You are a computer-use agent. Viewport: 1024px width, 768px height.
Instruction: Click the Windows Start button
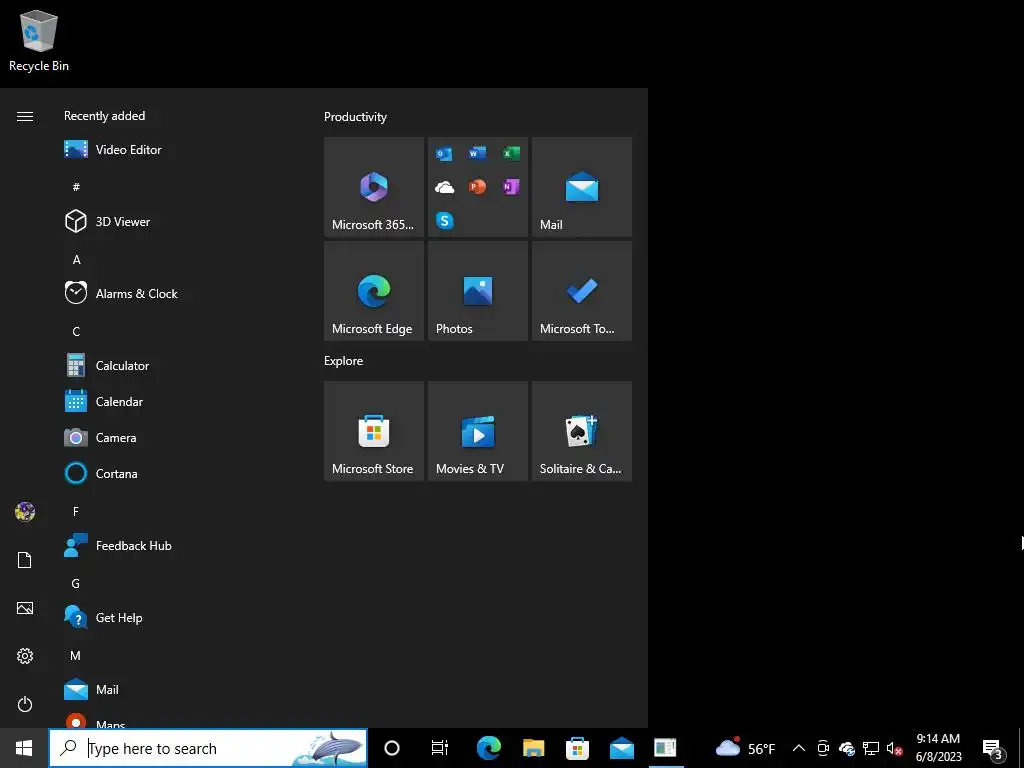(x=24, y=748)
